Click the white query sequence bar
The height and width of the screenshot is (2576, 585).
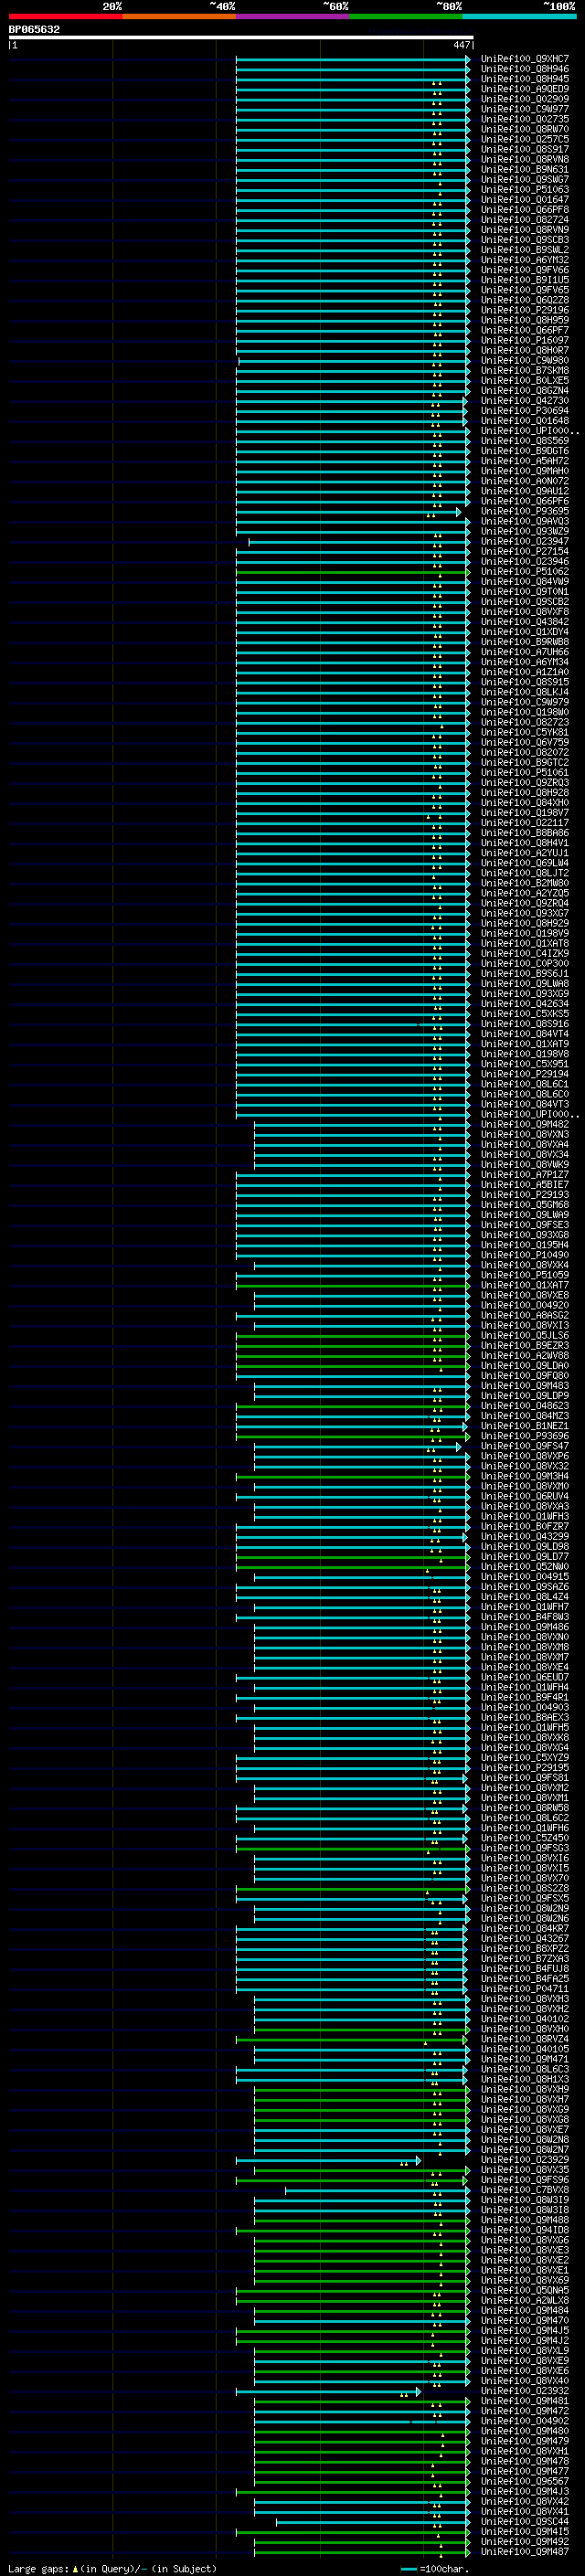tap(241, 38)
